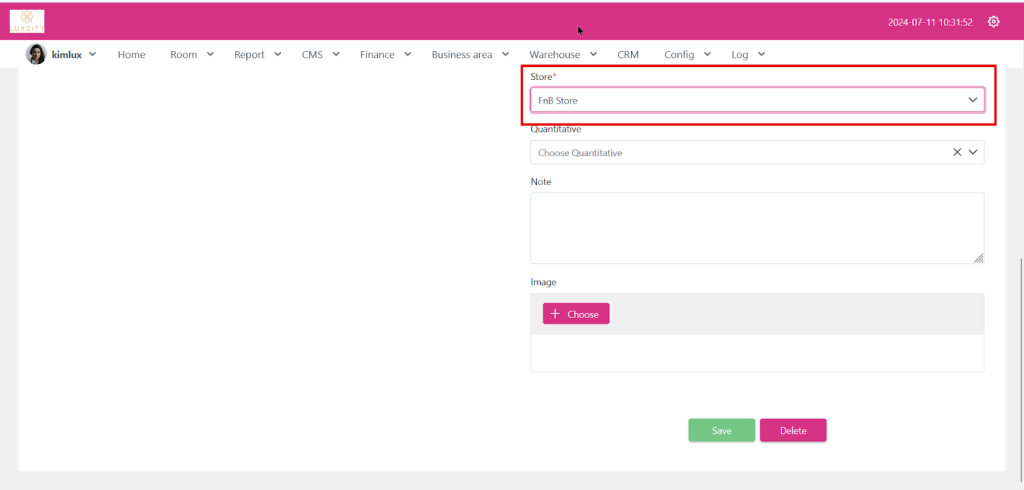Open the settings gear icon
1024x490 pixels.
tap(993, 22)
